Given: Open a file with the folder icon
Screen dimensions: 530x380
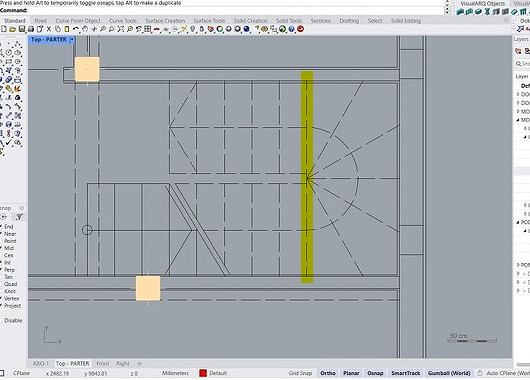Looking at the screenshot, I should coord(13,29).
